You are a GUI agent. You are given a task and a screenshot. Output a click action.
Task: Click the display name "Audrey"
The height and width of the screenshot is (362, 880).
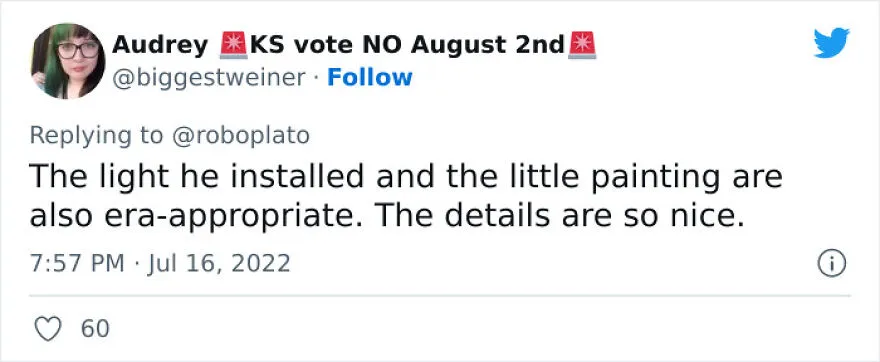160,45
